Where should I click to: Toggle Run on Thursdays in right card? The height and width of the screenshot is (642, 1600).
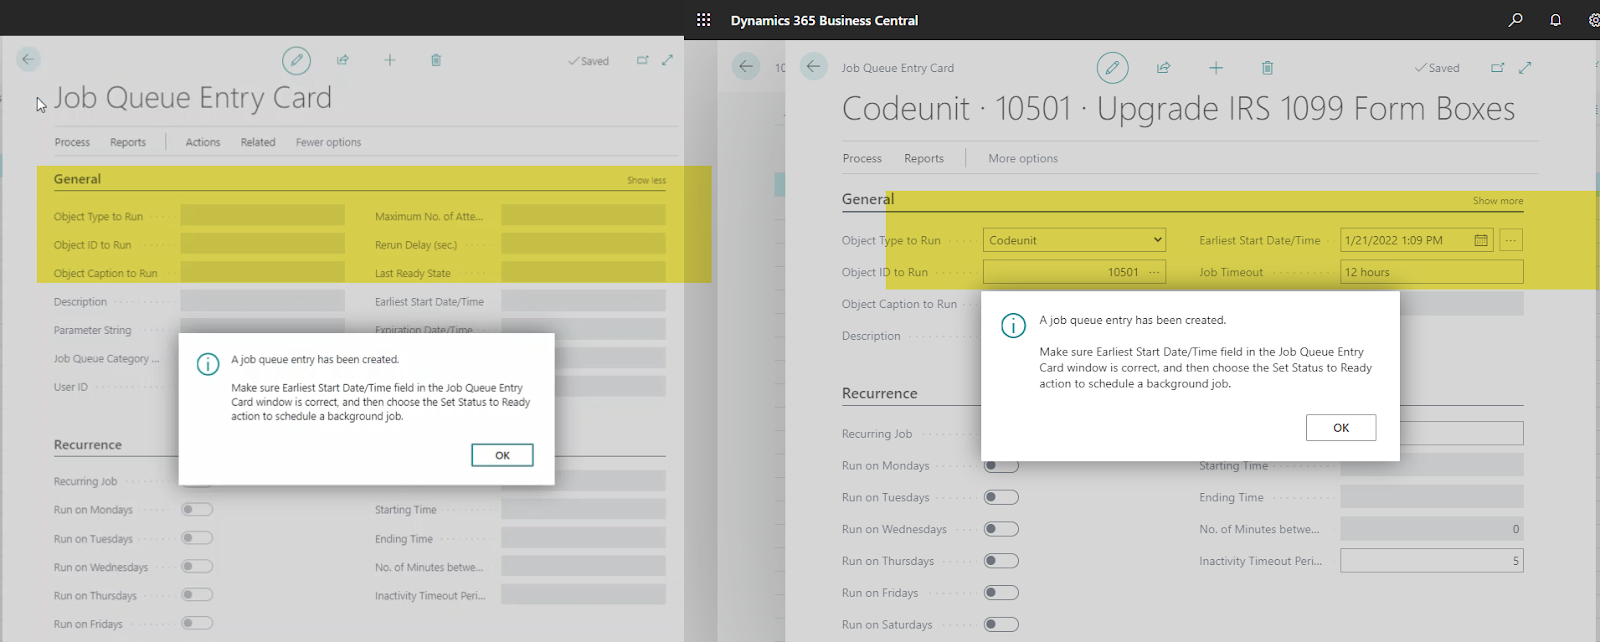pos(1001,561)
